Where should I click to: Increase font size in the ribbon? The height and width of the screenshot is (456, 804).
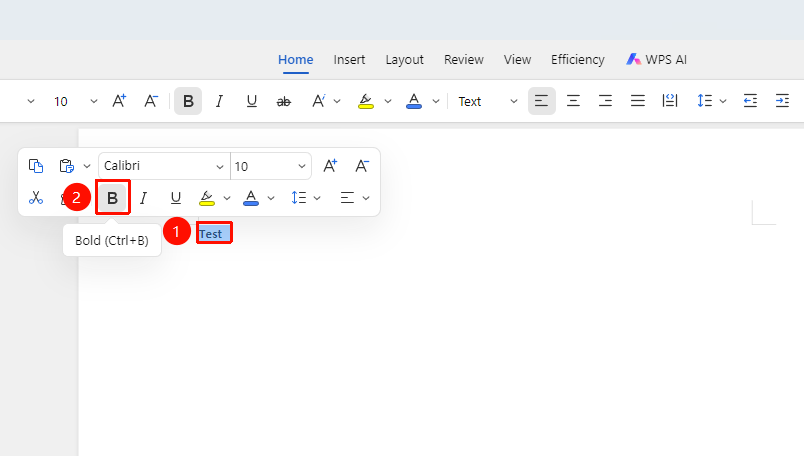point(119,101)
